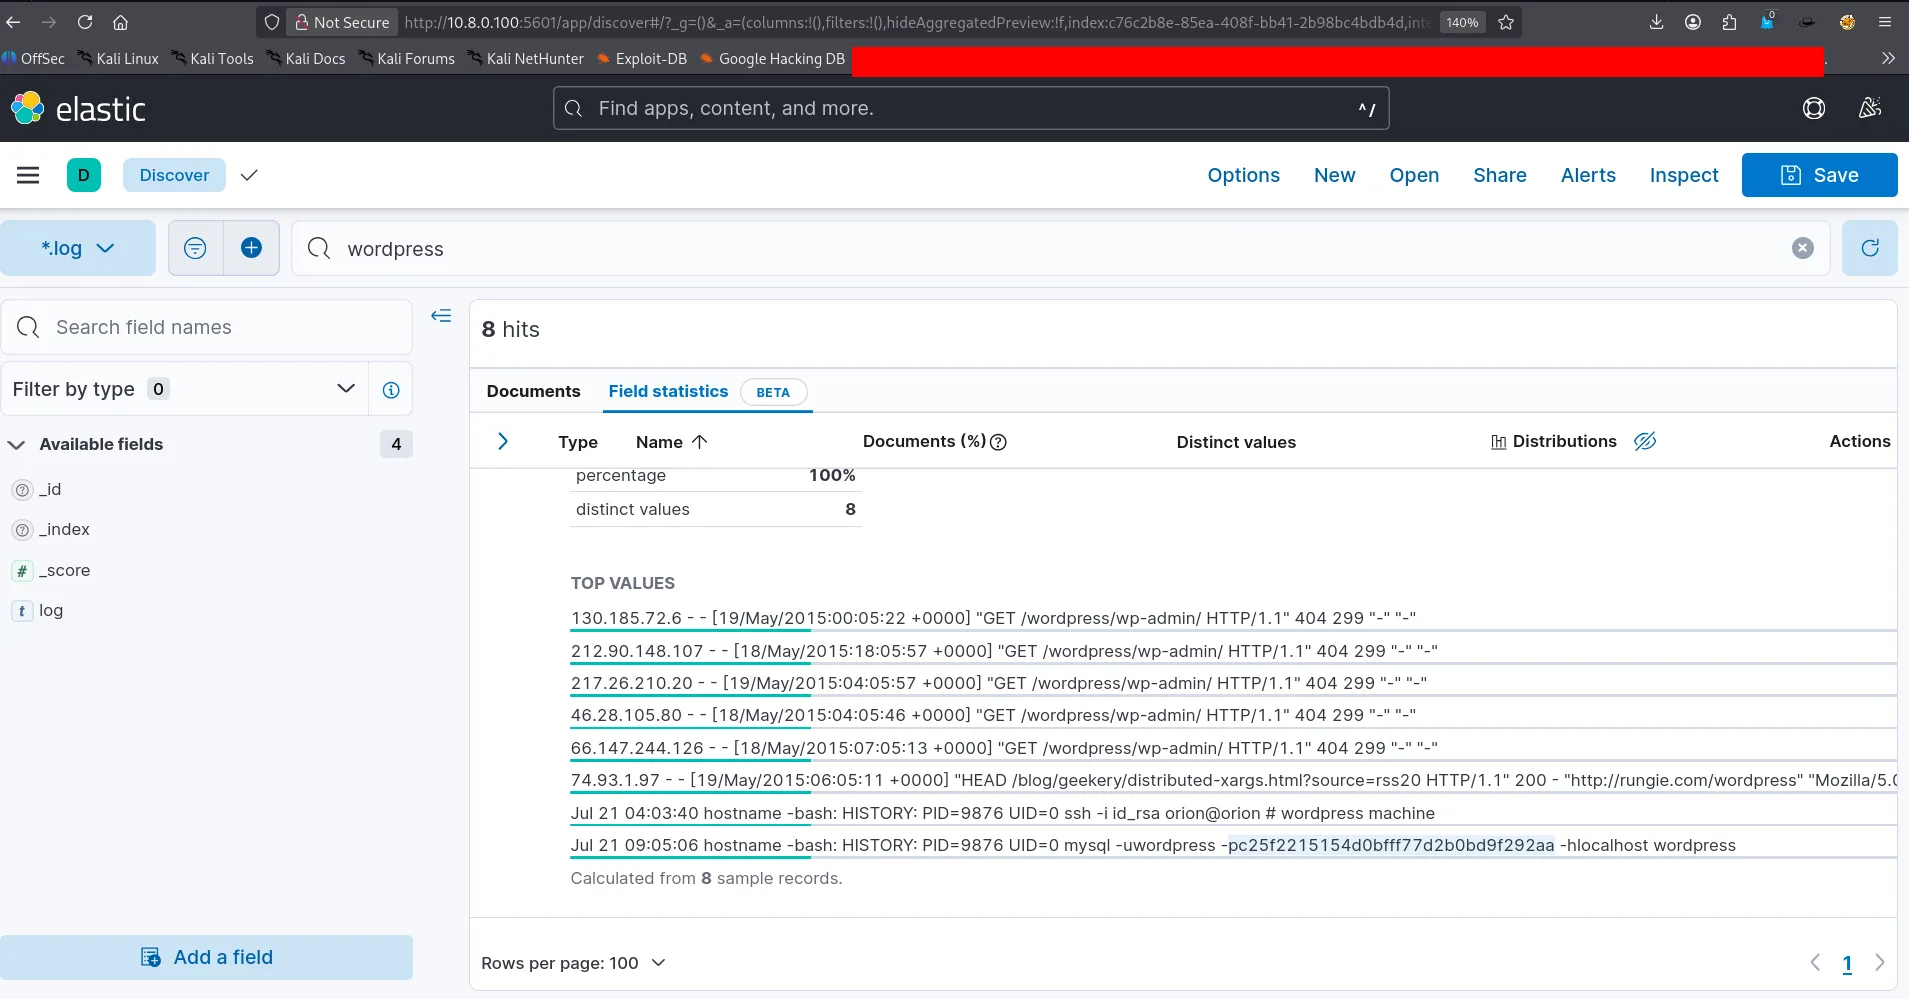Open the Kali Tools bookmark
The width and height of the screenshot is (1909, 999).
tap(212, 59)
